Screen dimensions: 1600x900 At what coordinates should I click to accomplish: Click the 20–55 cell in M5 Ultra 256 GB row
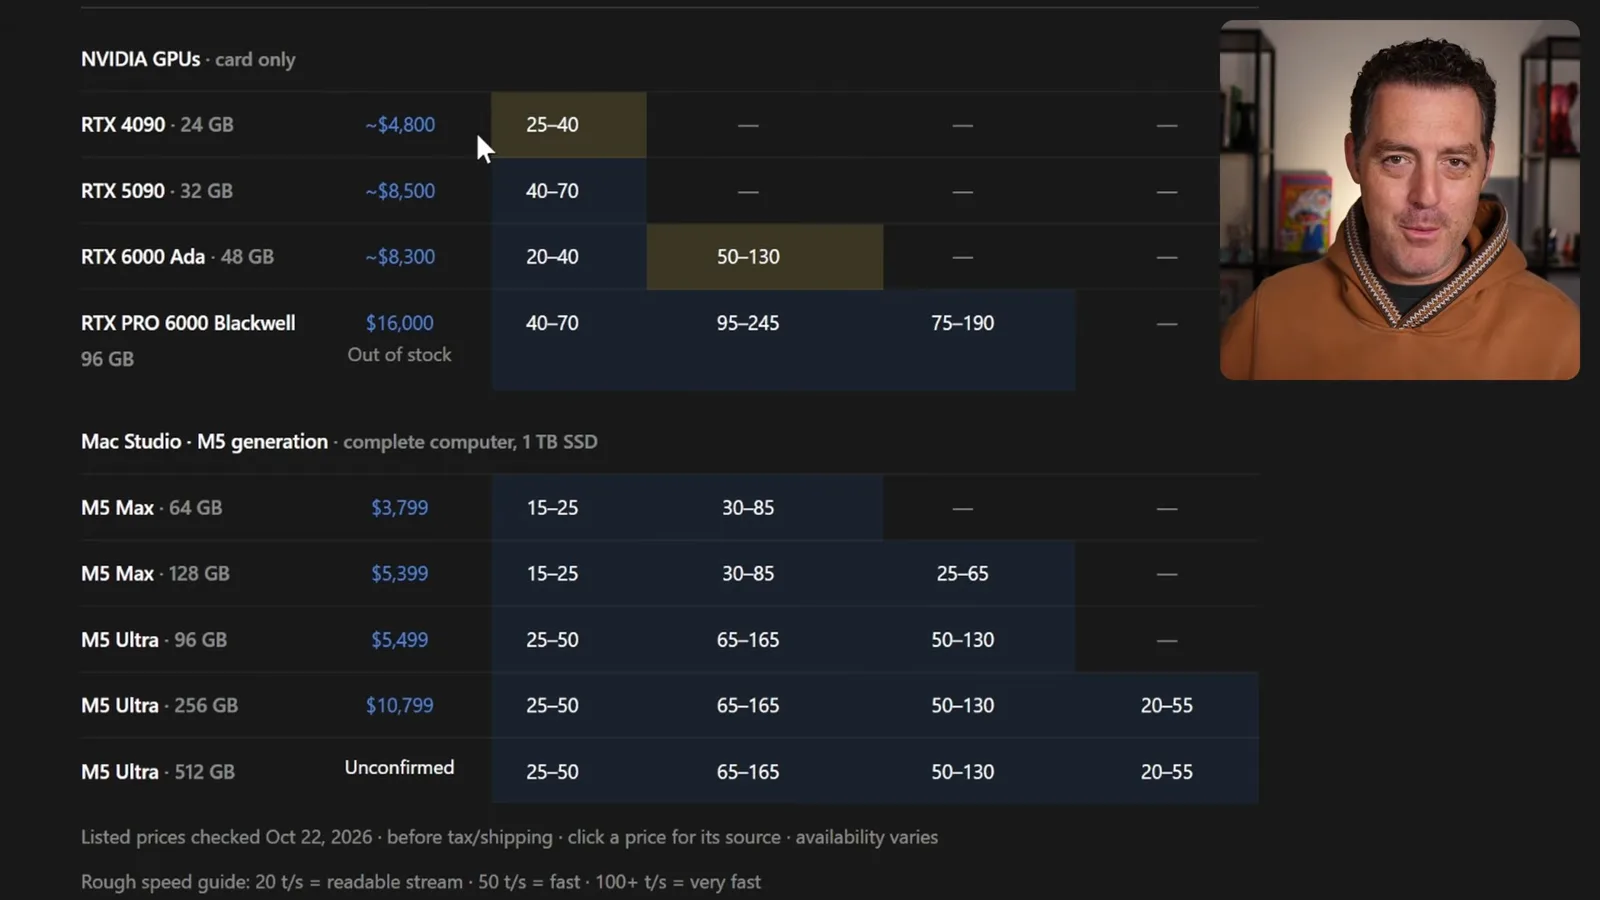pyautogui.click(x=1167, y=706)
